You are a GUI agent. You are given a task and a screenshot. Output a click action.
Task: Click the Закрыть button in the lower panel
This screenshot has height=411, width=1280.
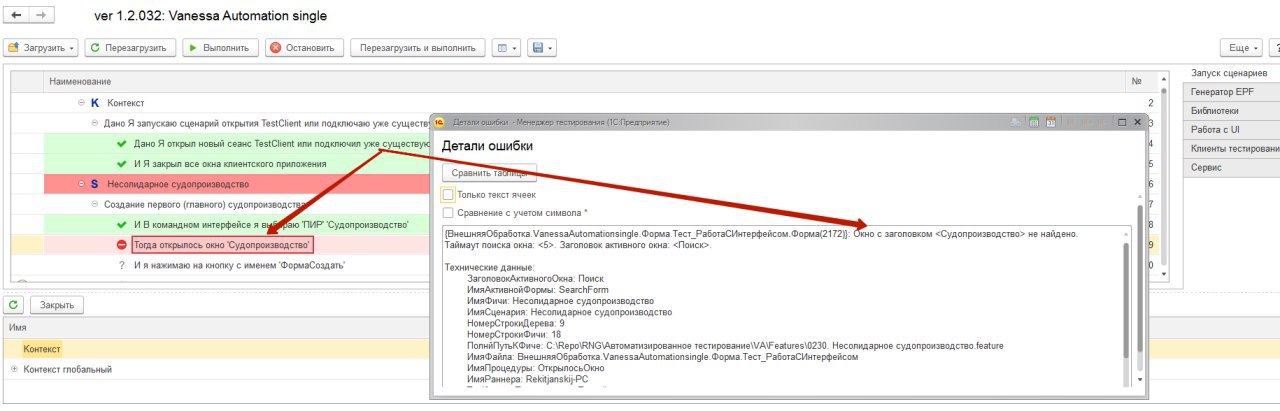pyautogui.click(x=57, y=305)
